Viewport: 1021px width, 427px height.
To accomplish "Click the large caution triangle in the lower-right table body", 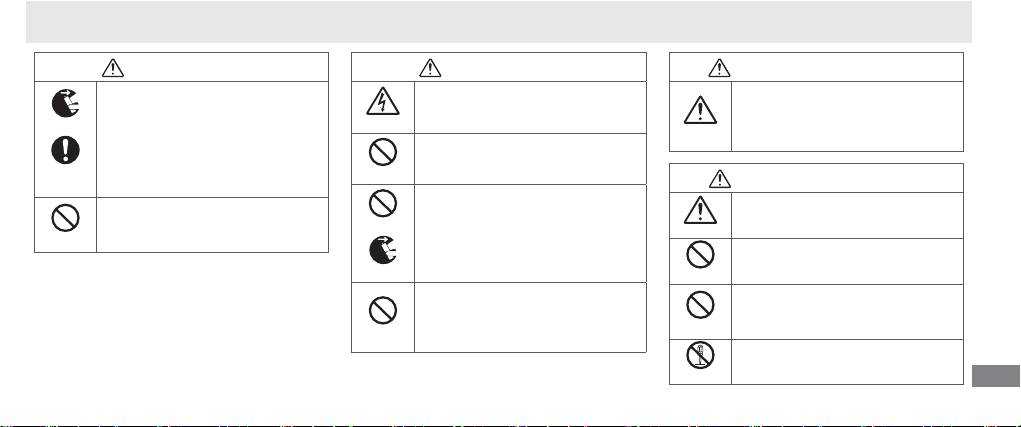I will [700, 210].
